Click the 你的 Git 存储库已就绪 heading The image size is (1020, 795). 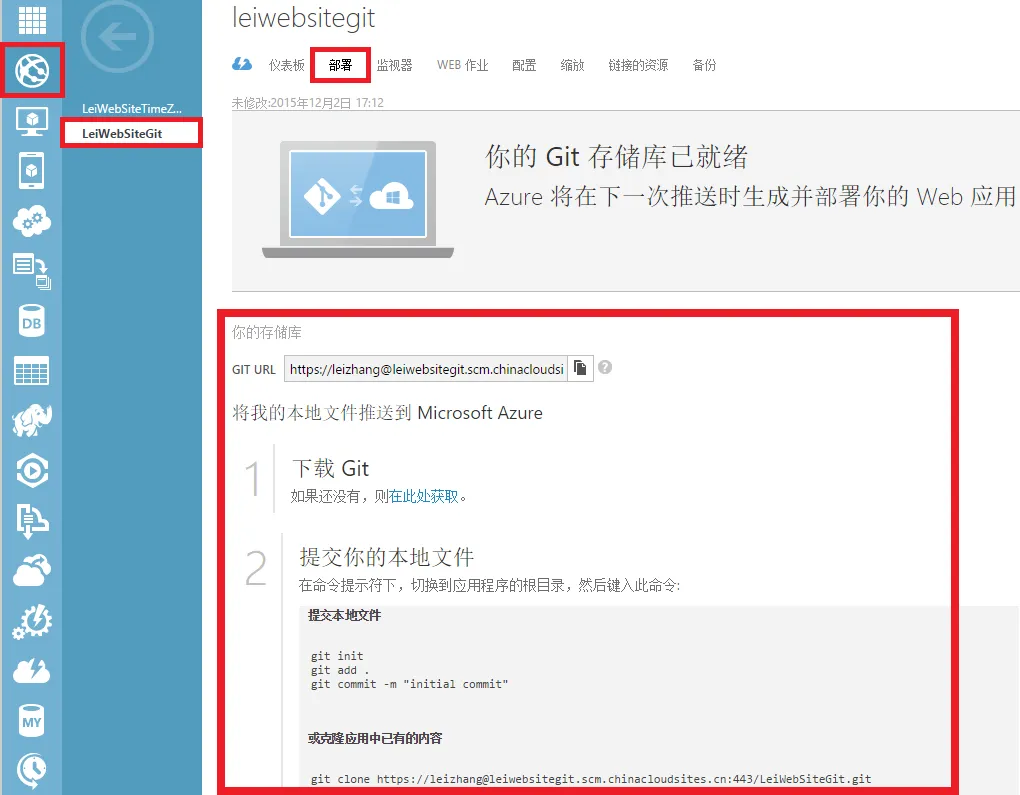click(x=617, y=157)
